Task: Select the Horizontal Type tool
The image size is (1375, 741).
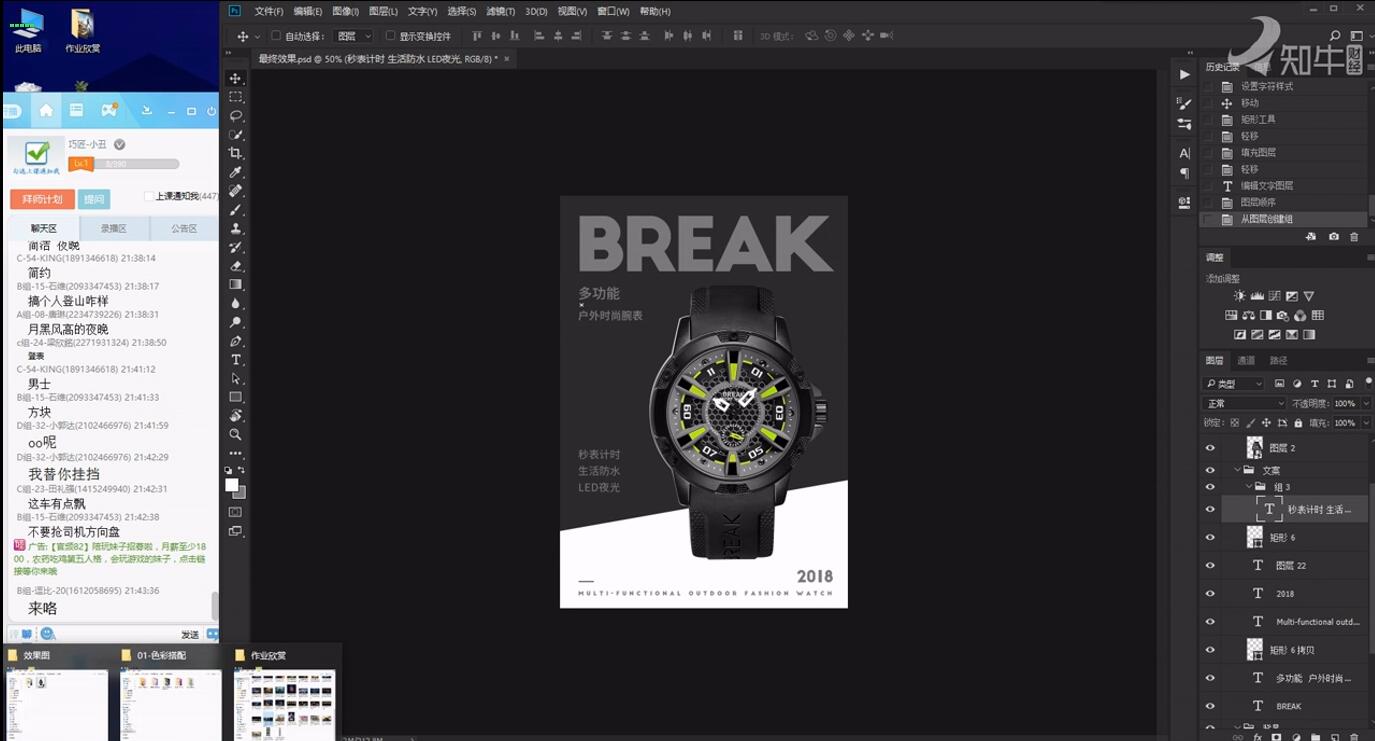Action: (x=236, y=360)
